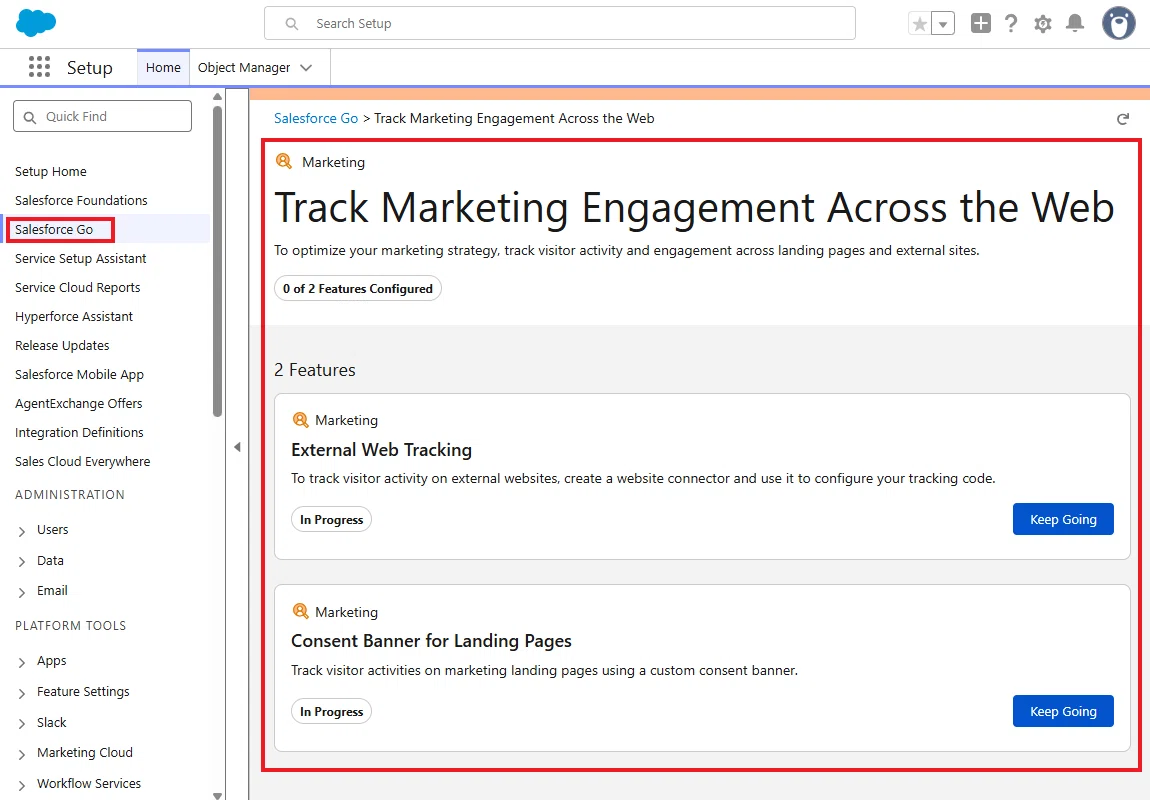Screen dimensions: 1150x800
Task: Expand the Users section
Action: pos(22,531)
